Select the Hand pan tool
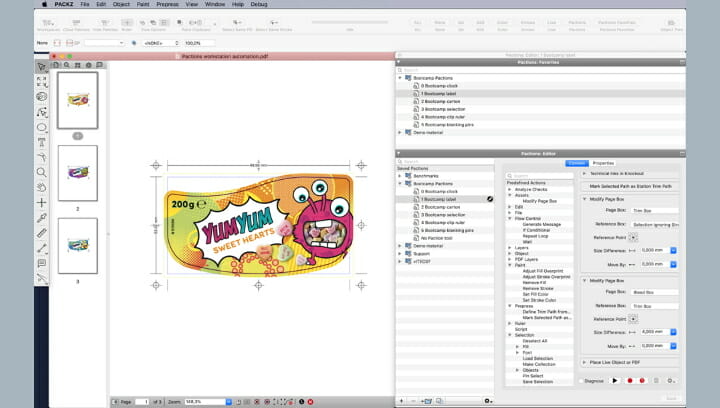The height and width of the screenshot is (408, 720). 42,187
